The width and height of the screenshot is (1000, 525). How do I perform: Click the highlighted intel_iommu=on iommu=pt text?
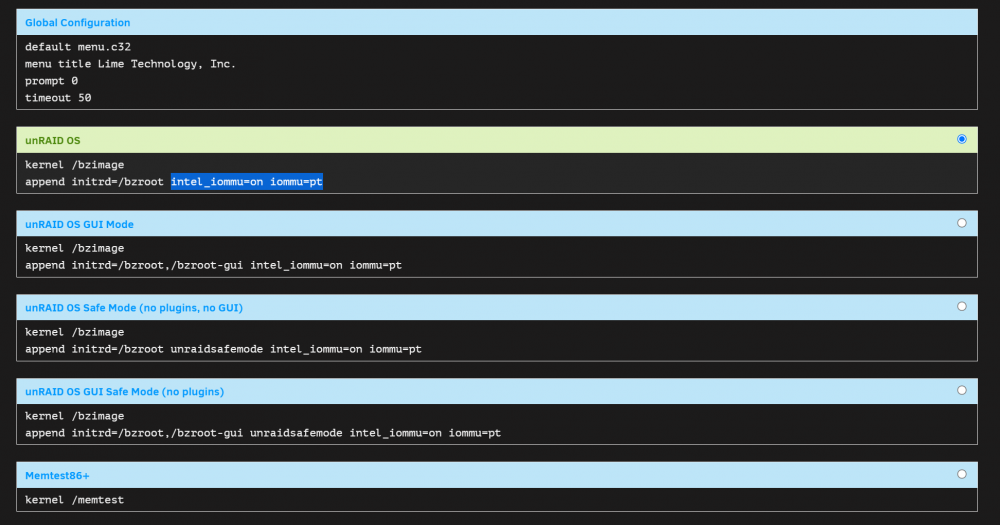[x=247, y=182]
